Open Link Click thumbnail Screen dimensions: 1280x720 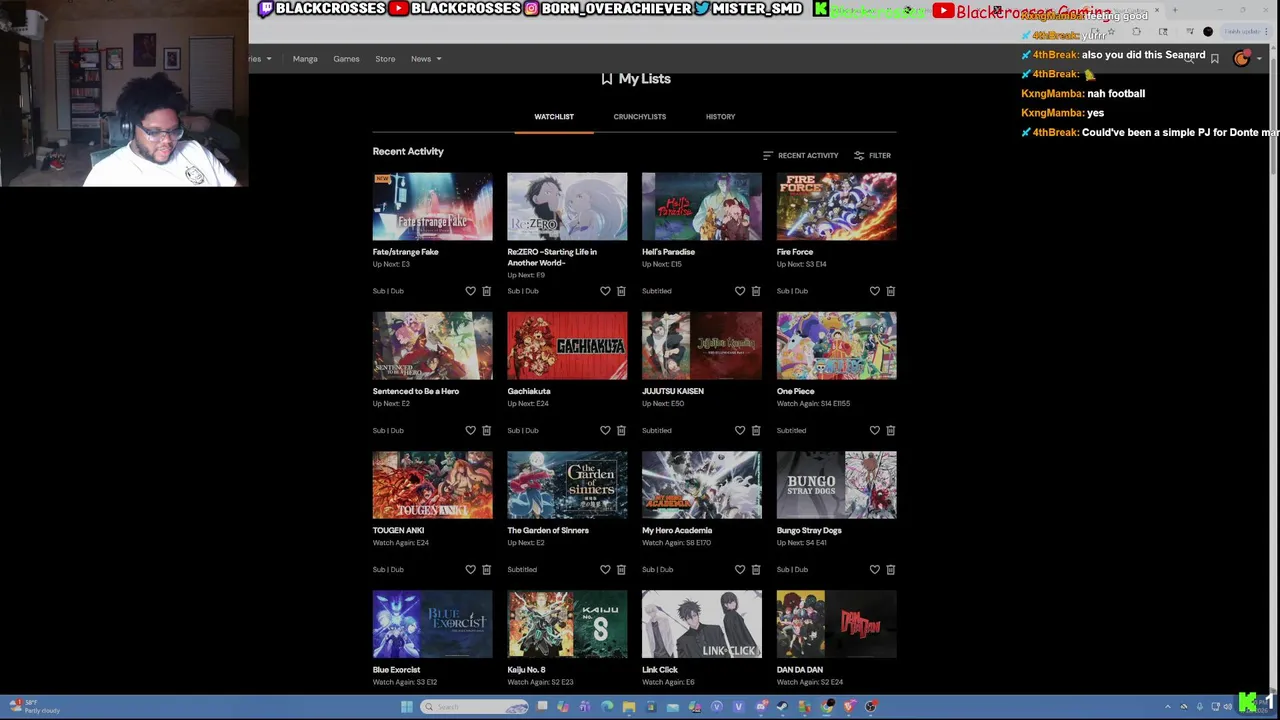pos(702,624)
